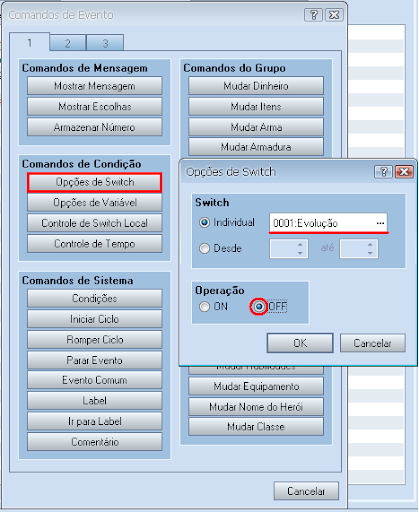This screenshot has height=512, width=419.
Task: Switch to event commands tab 2
Action: 68,43
